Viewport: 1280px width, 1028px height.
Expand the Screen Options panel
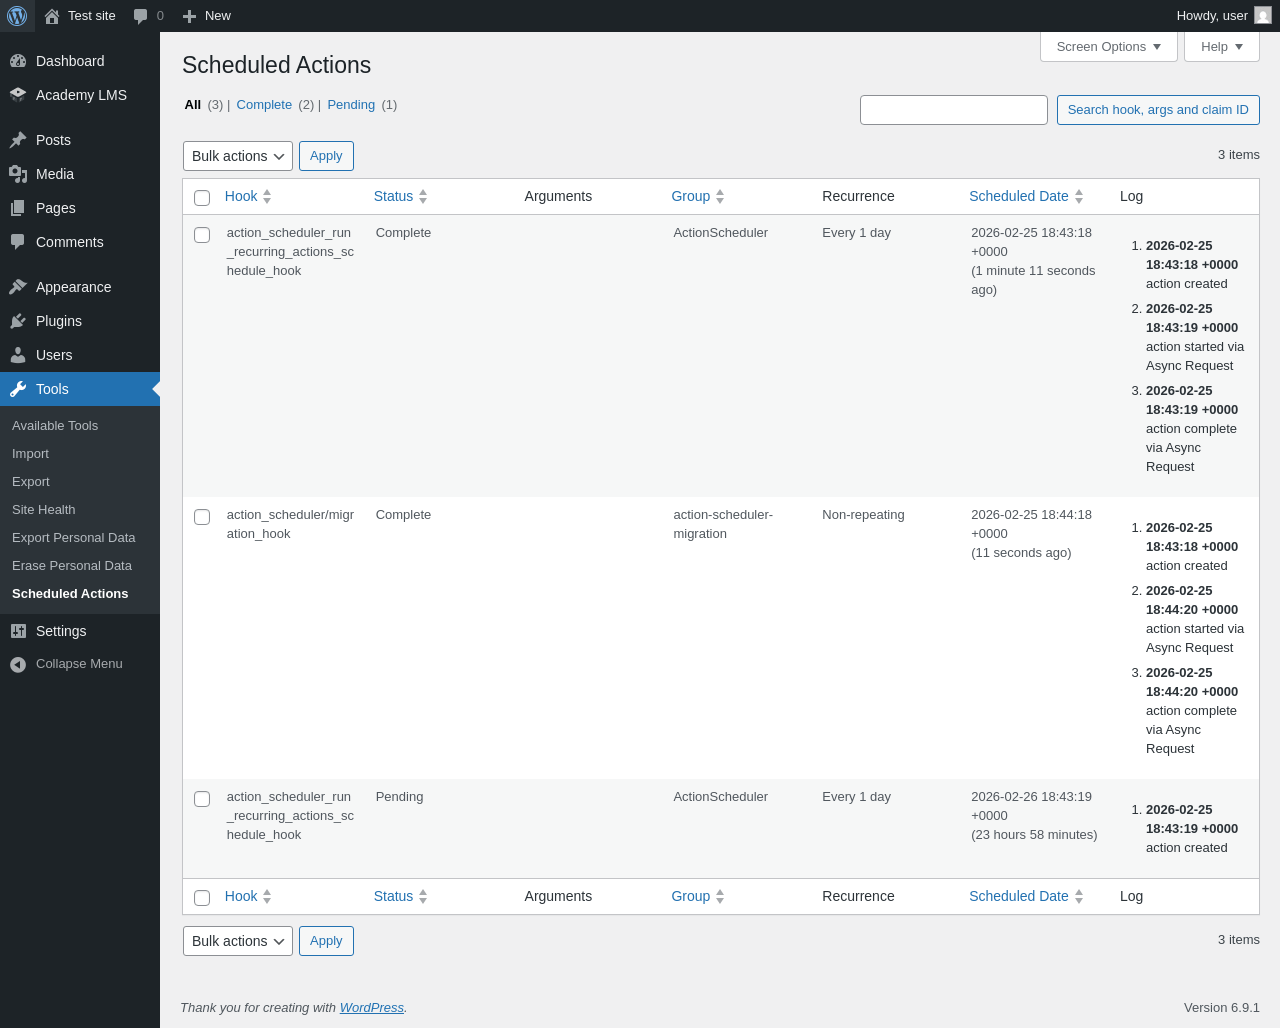click(1109, 46)
